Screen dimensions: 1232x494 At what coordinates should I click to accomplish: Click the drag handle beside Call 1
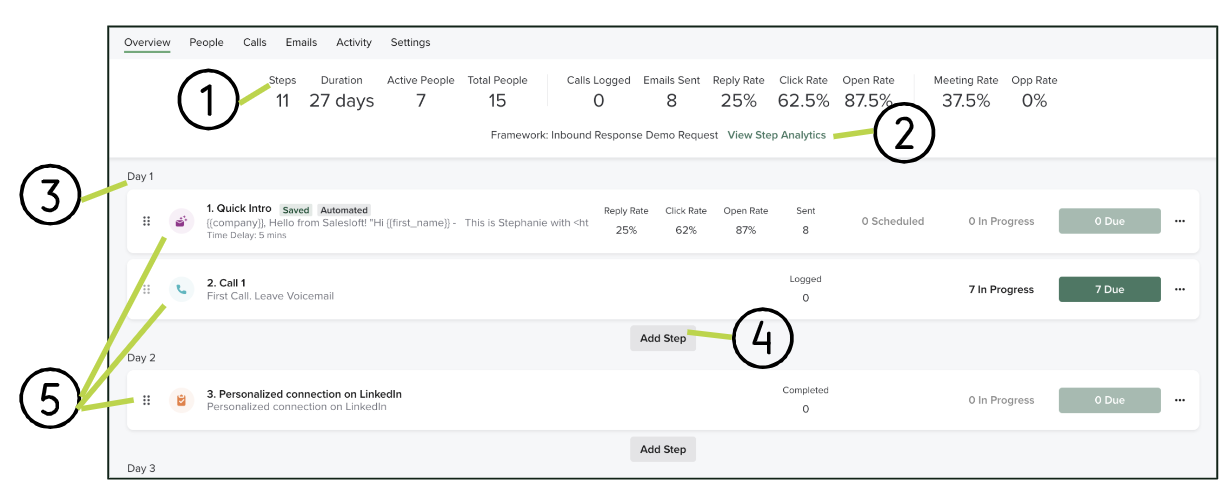(147, 290)
